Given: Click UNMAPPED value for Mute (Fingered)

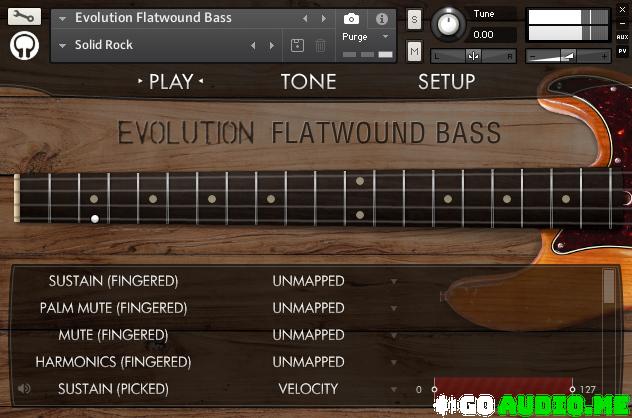Looking at the screenshot, I should click(x=308, y=335).
